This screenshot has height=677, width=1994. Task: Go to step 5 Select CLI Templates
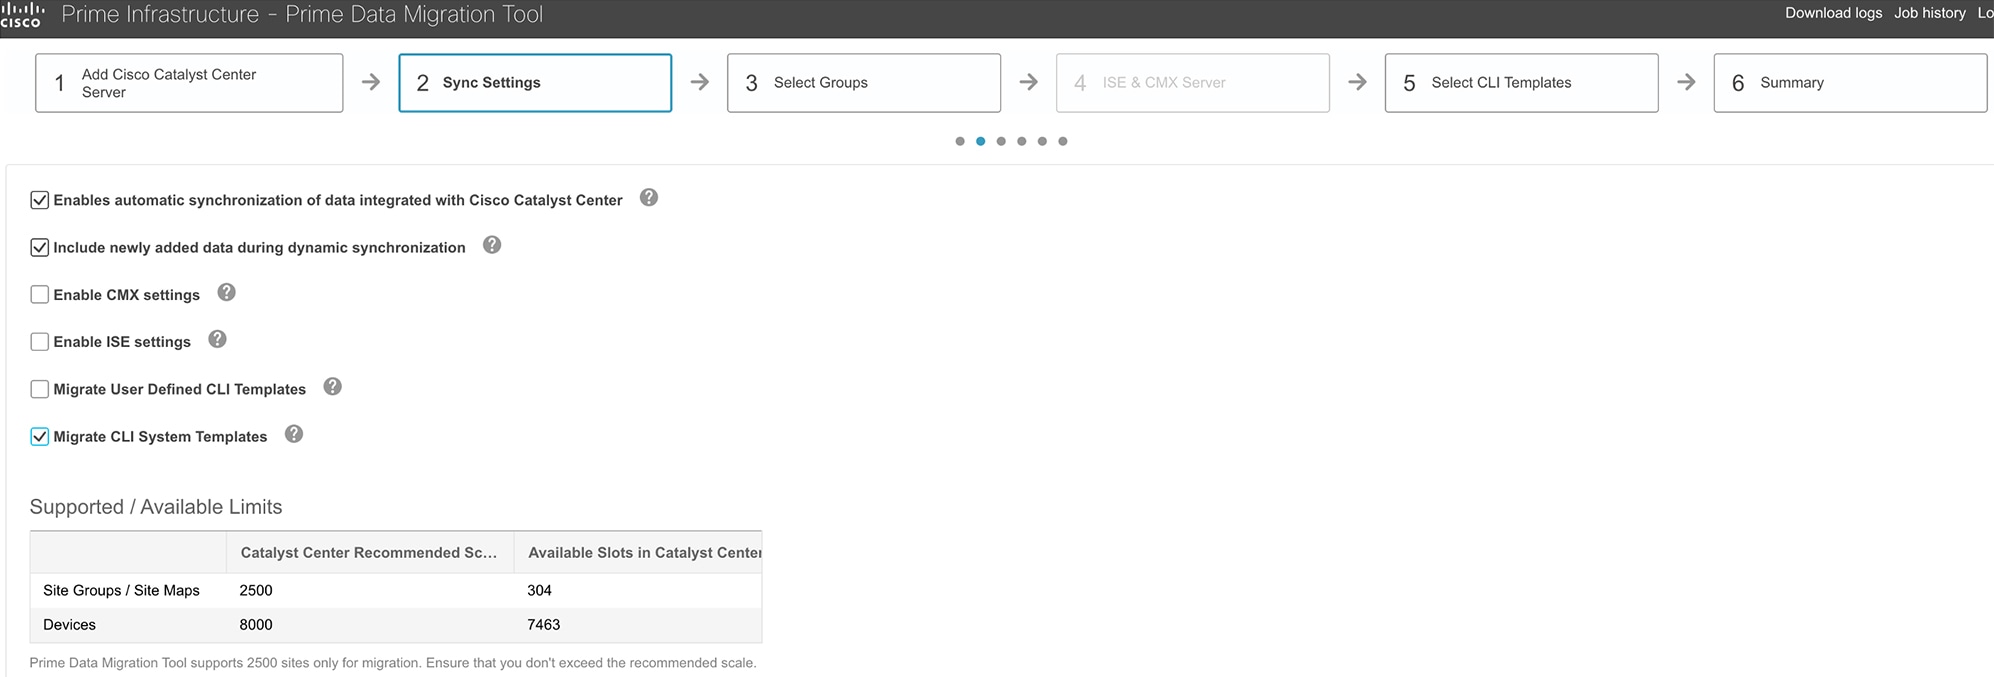tap(1522, 83)
